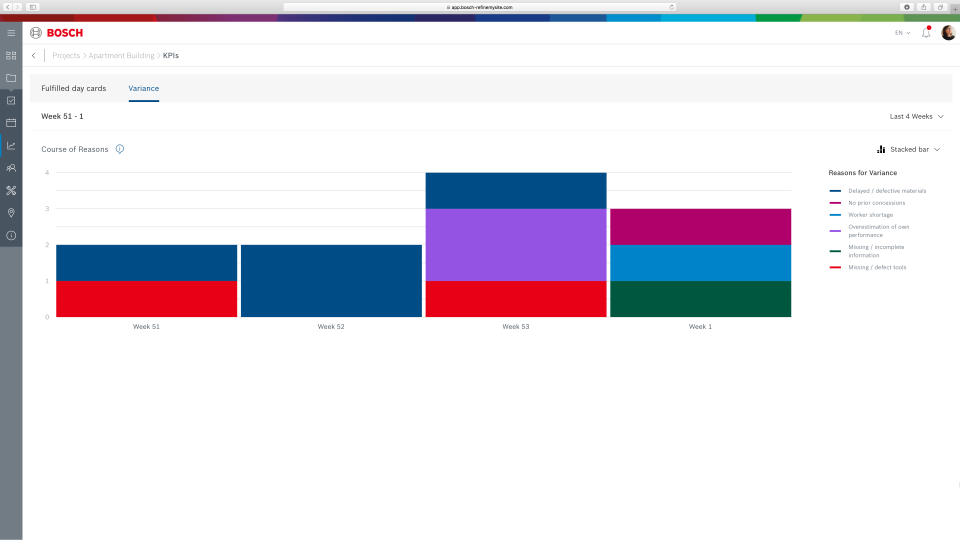This screenshot has height=540, width=960.
Task: Toggle Overestimation of own performance legend entry
Action: [869, 231]
